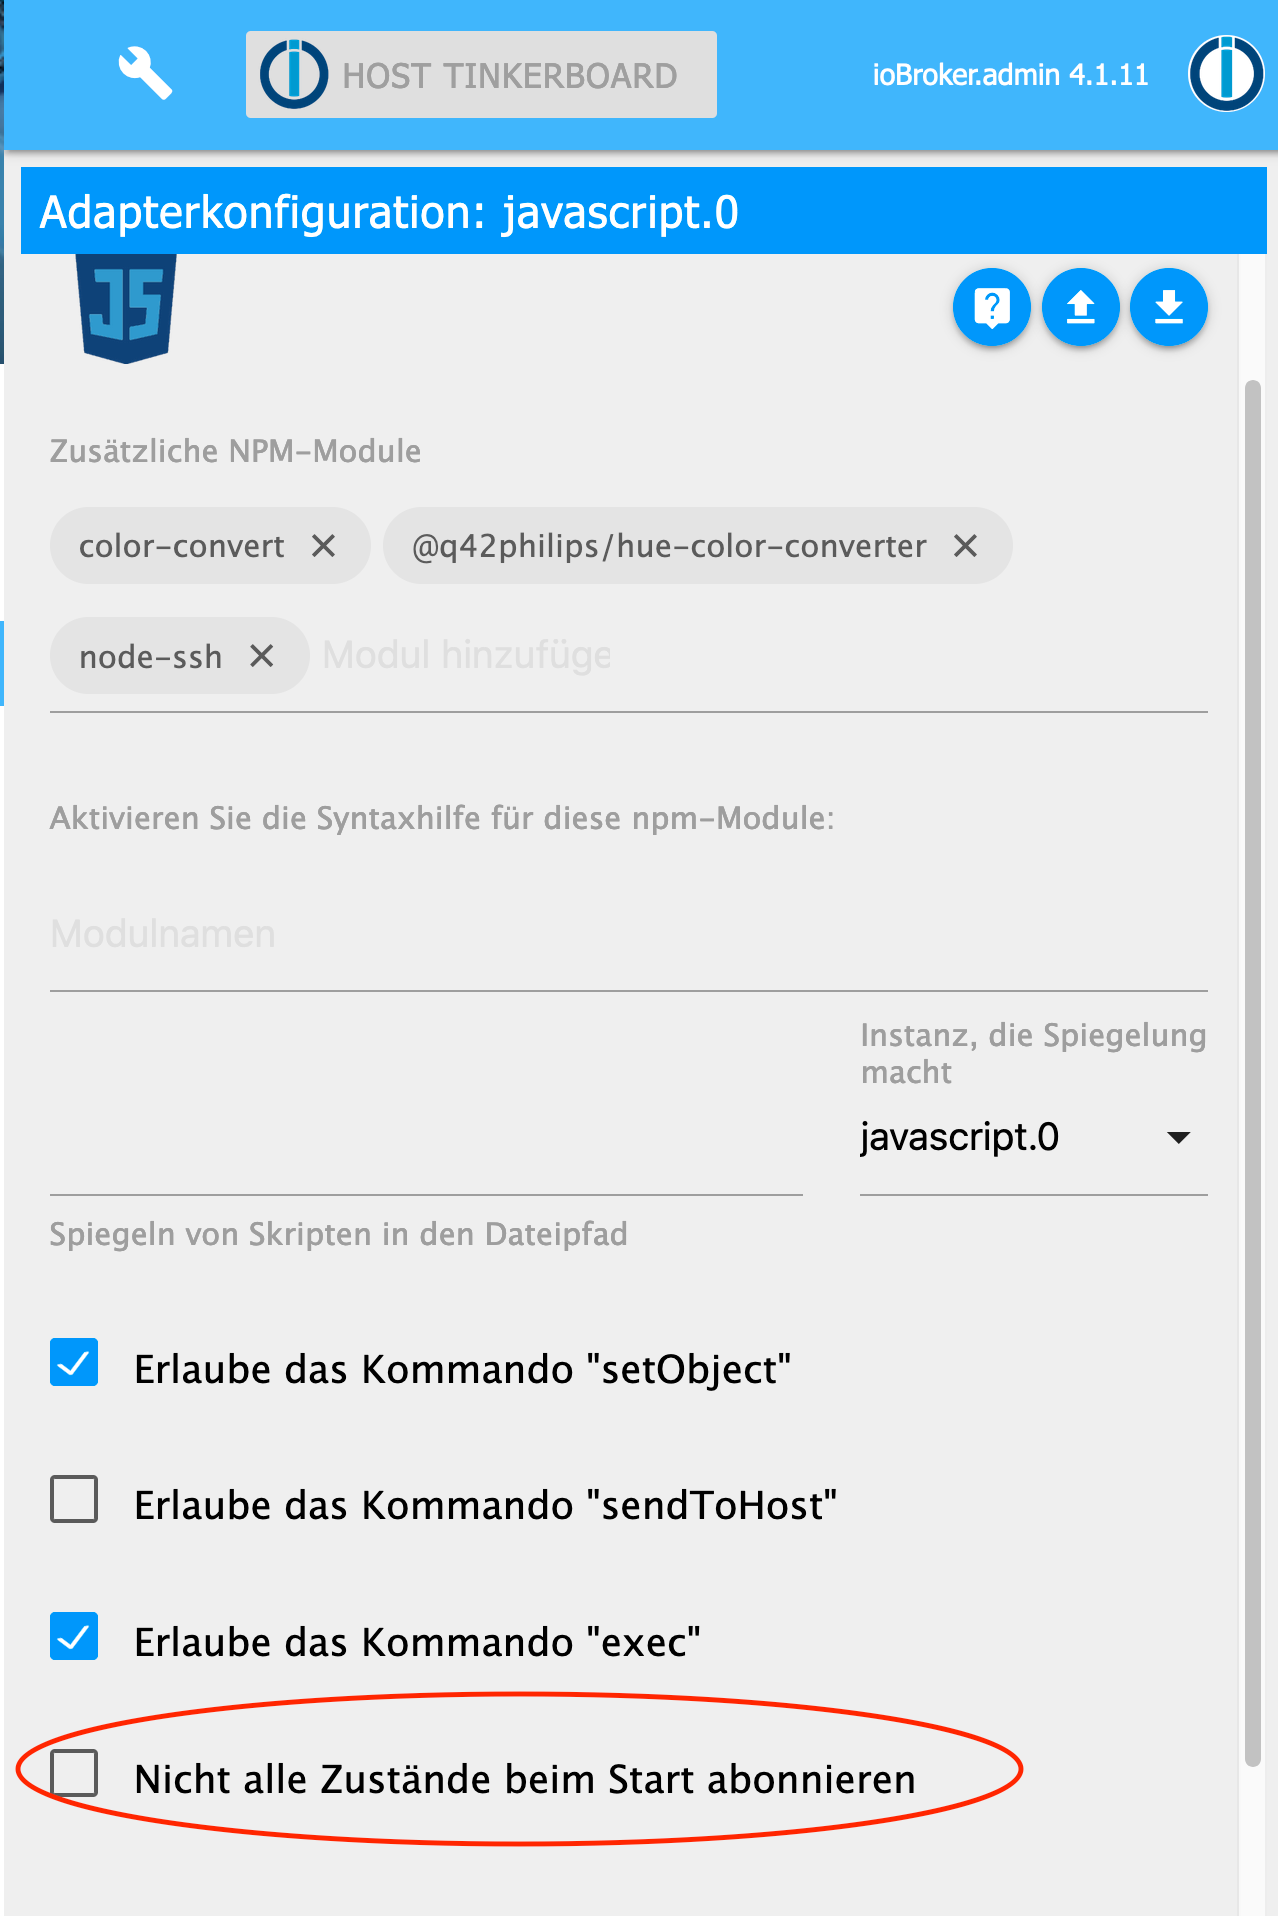The height and width of the screenshot is (1916, 1278).
Task: Click the ioBroker.admin 4.1.11 version text
Action: [1010, 75]
